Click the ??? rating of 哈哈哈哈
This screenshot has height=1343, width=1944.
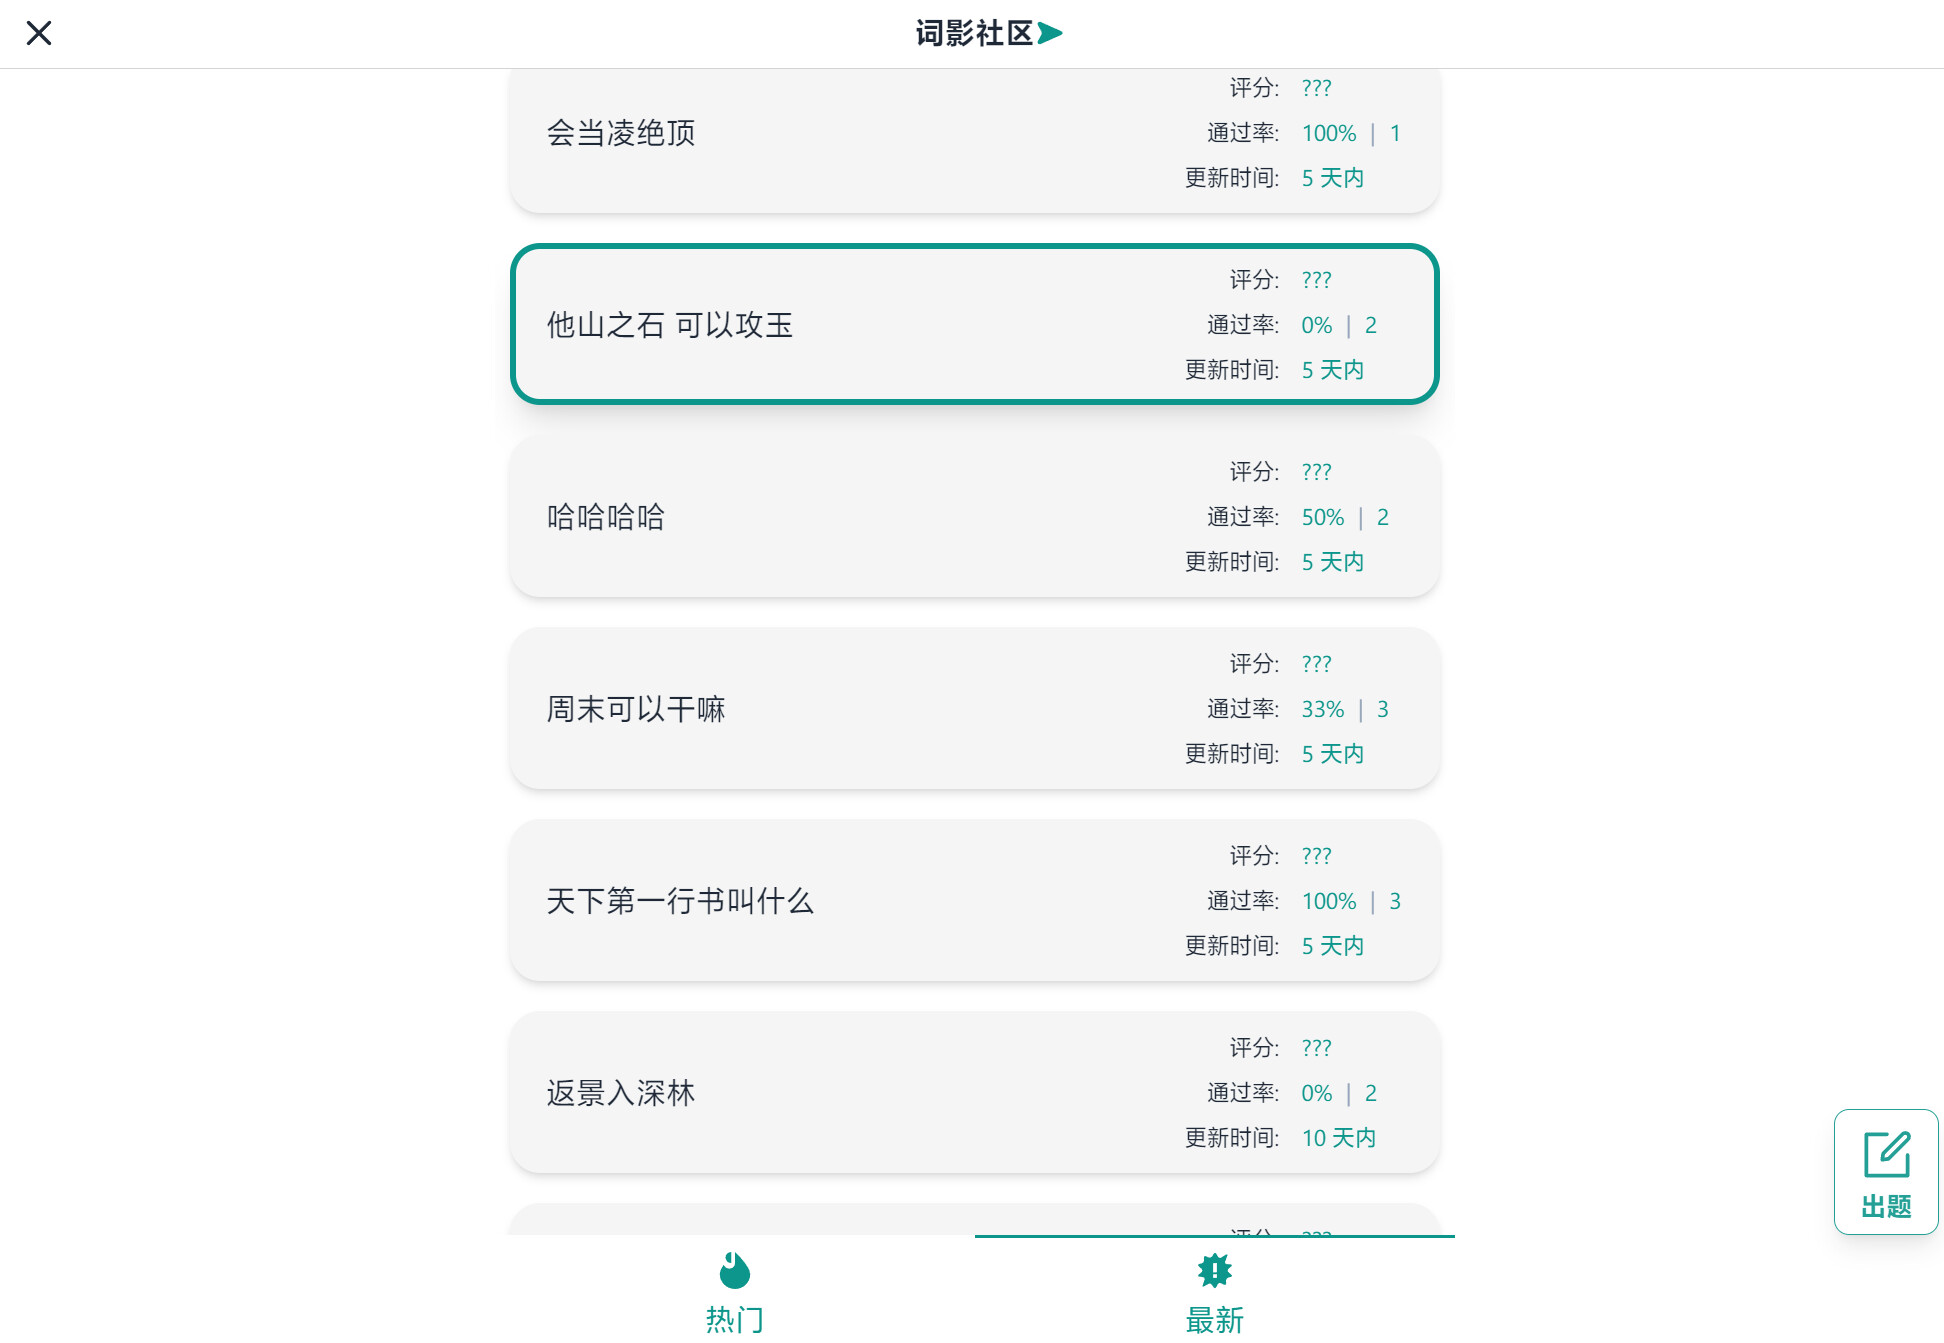1316,472
